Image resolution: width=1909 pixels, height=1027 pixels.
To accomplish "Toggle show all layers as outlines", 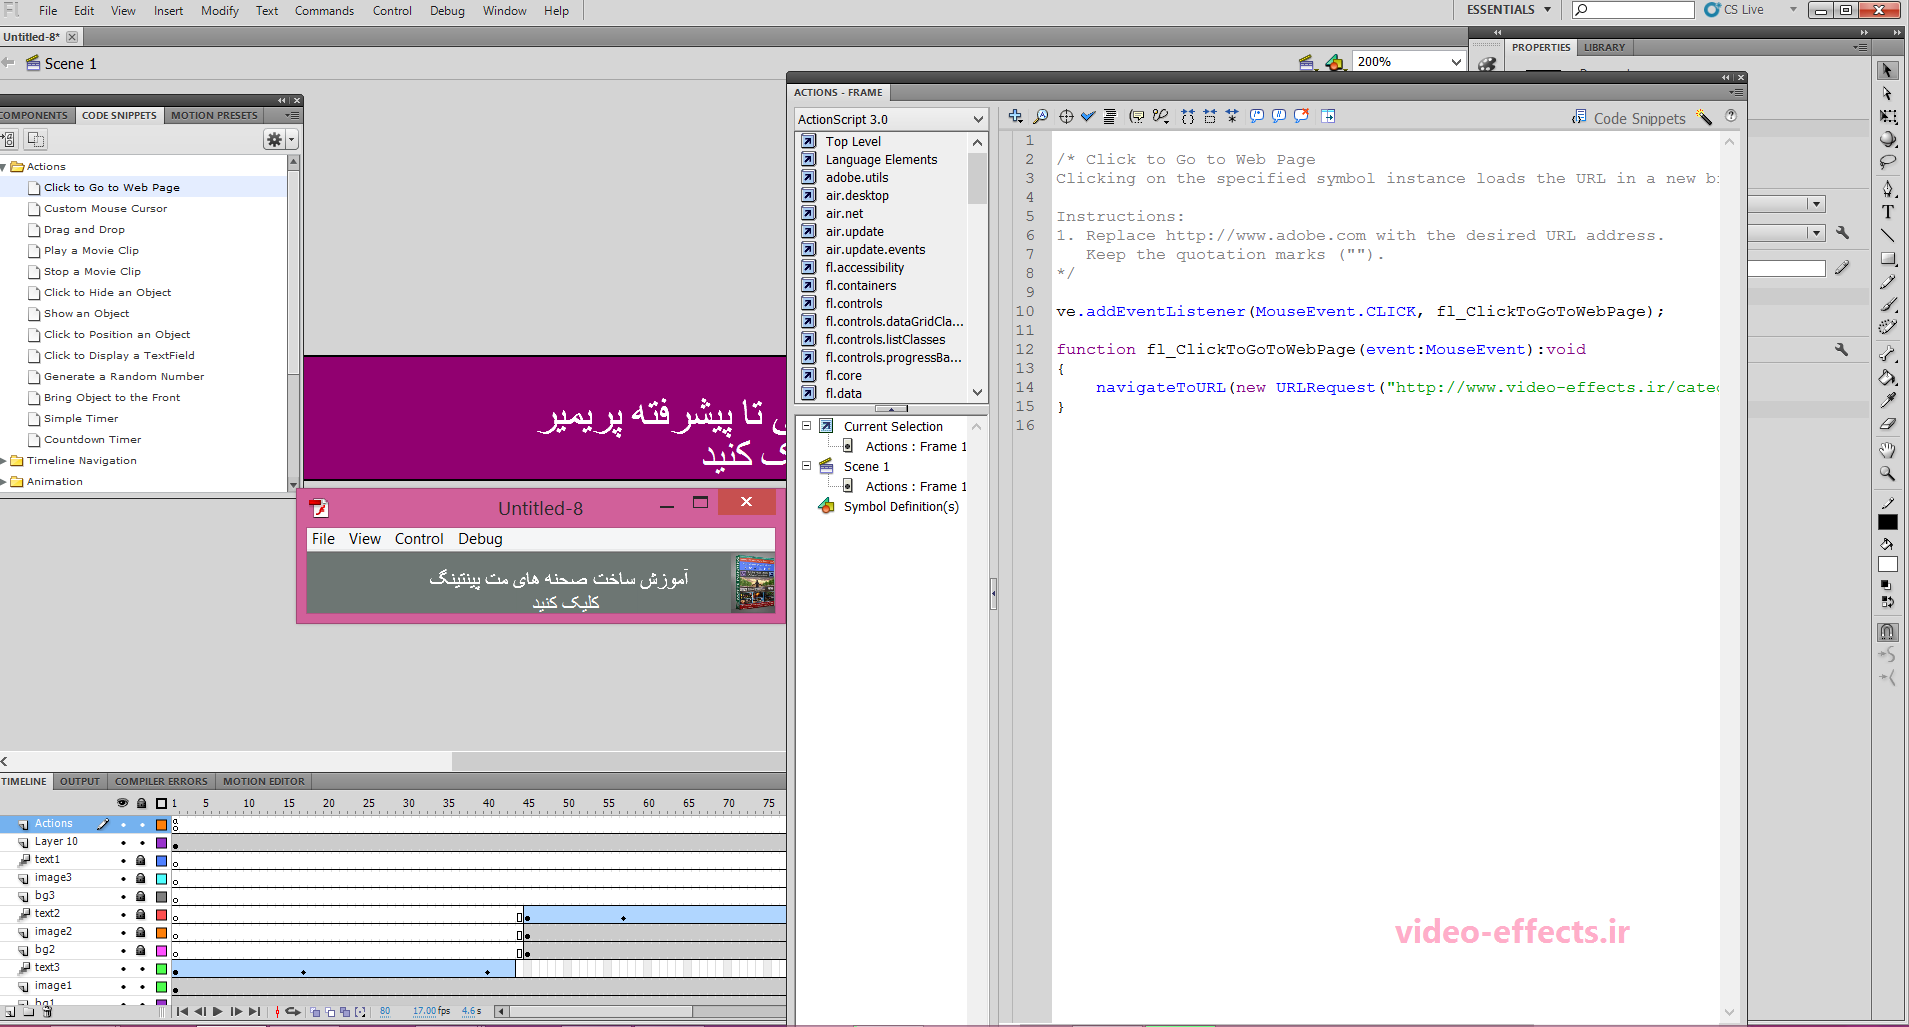I will 161,803.
